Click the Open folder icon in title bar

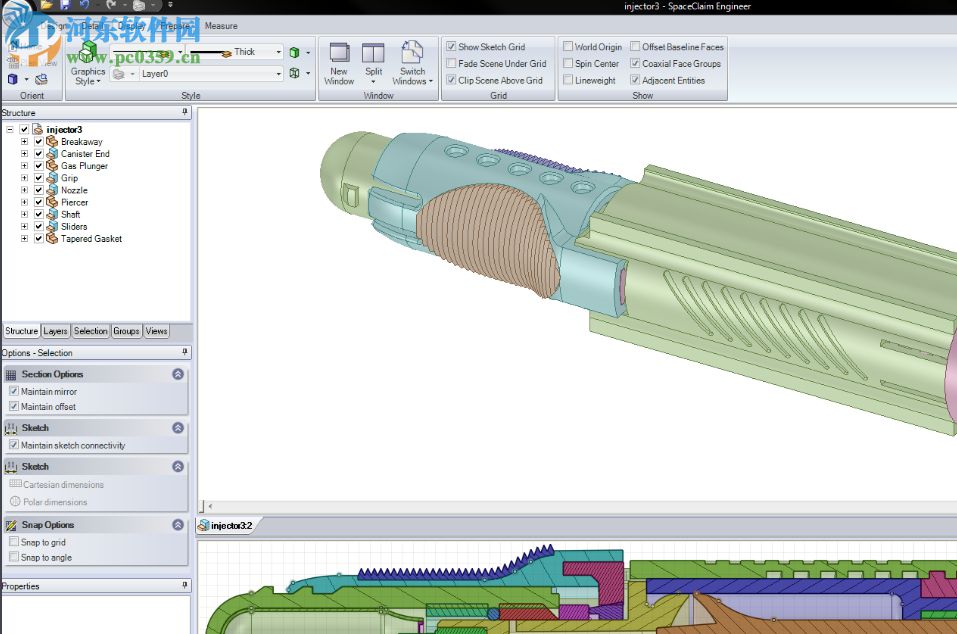point(47,6)
